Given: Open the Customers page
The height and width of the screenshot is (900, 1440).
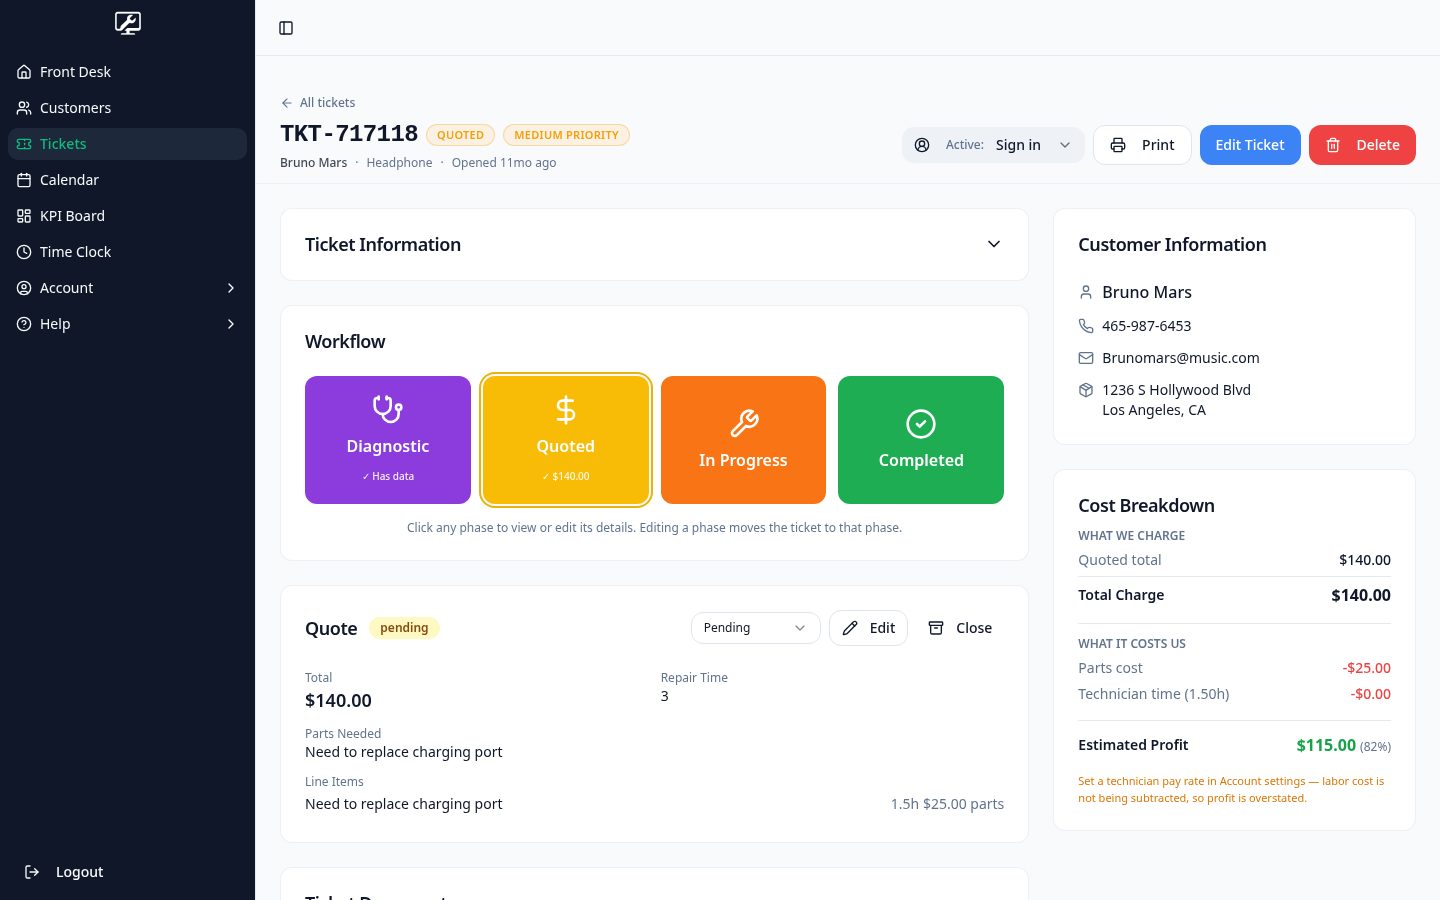Looking at the screenshot, I should tap(127, 108).
